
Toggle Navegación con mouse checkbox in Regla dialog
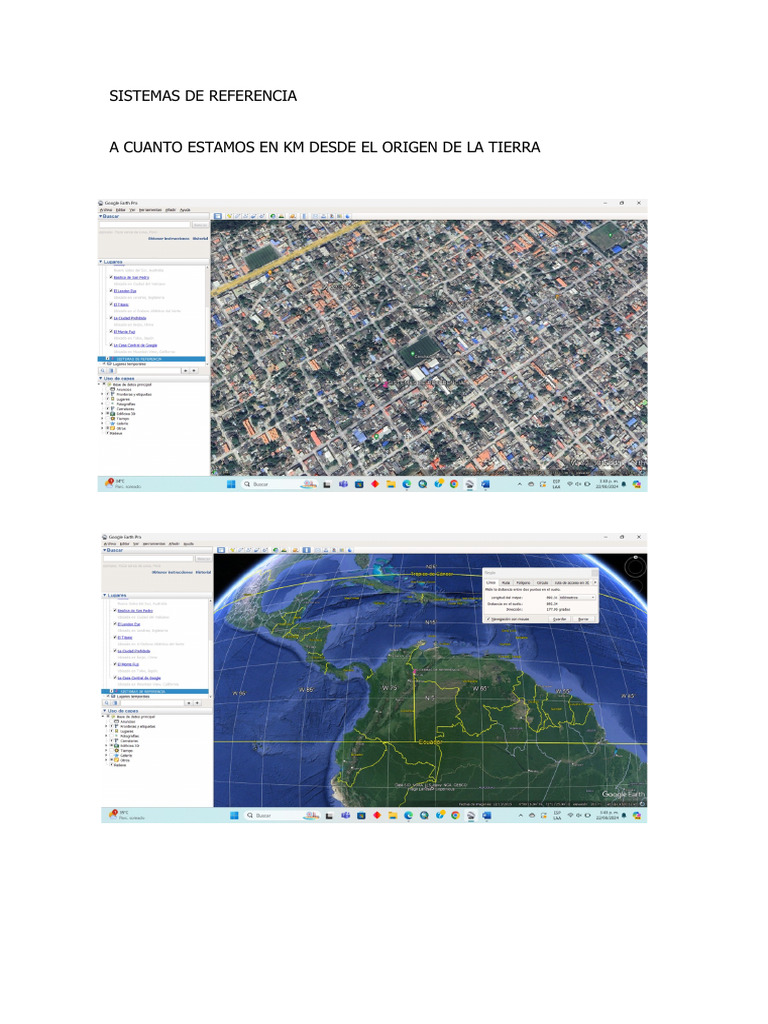(488, 618)
